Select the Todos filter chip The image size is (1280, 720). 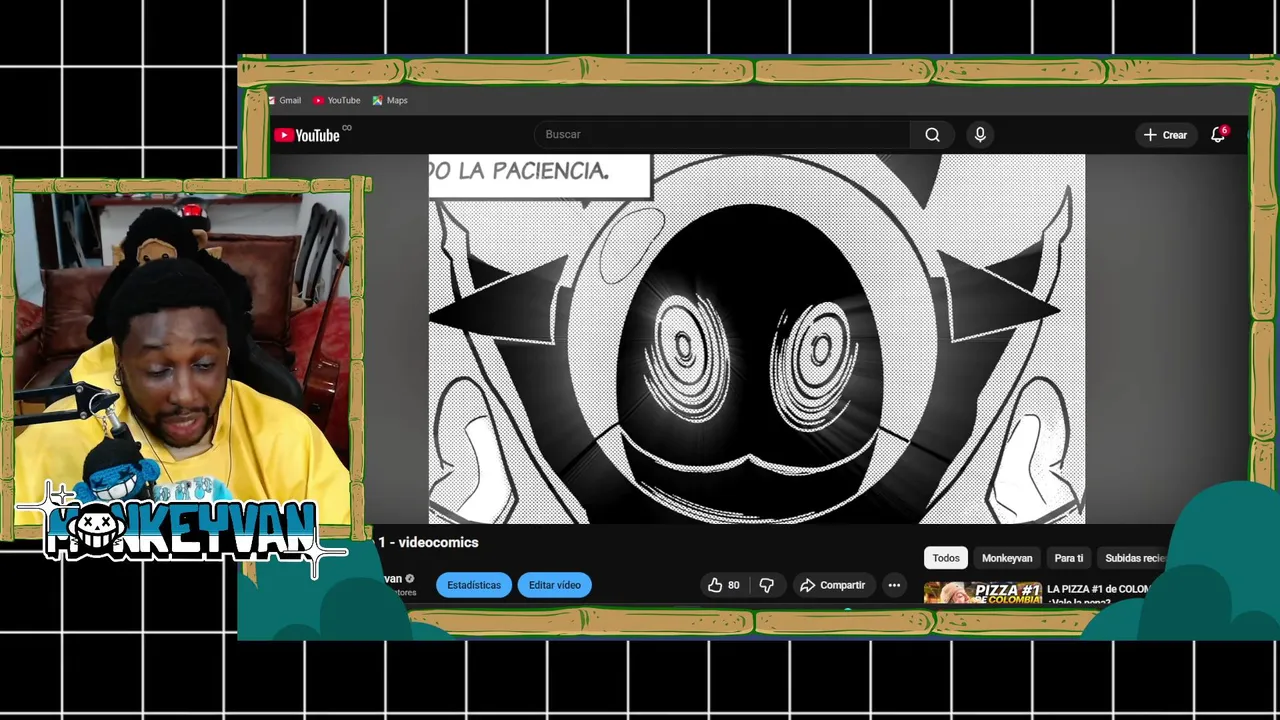click(946, 558)
